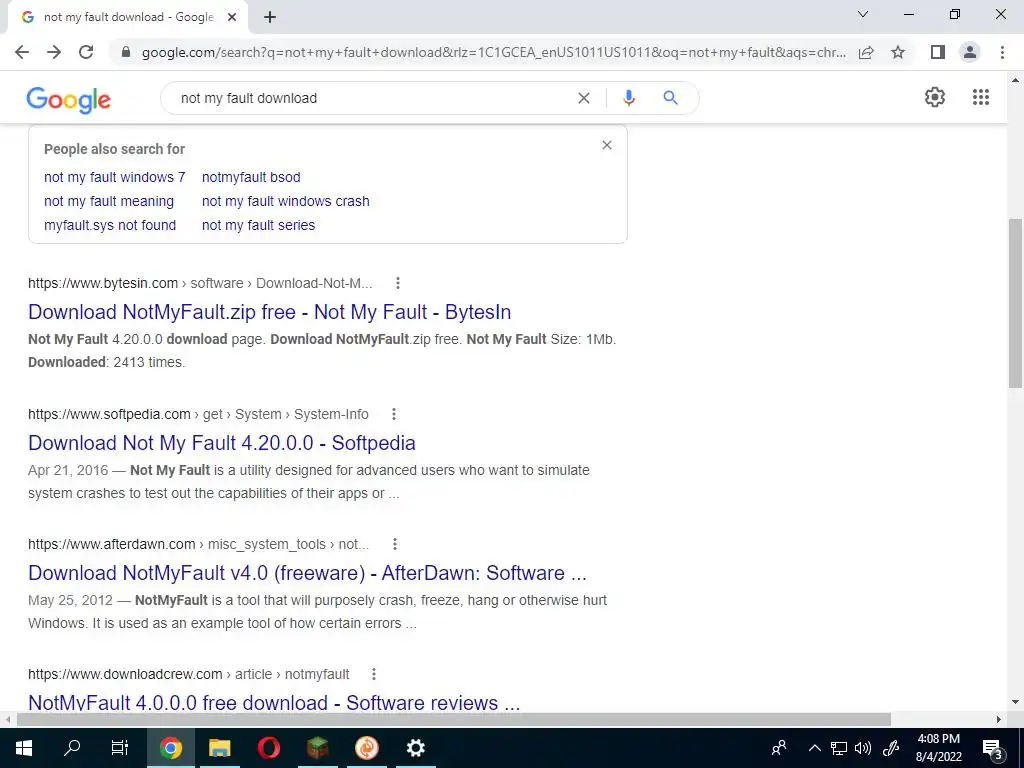Search 'not my fault series' suggestion
This screenshot has height=768, width=1024.
(259, 225)
